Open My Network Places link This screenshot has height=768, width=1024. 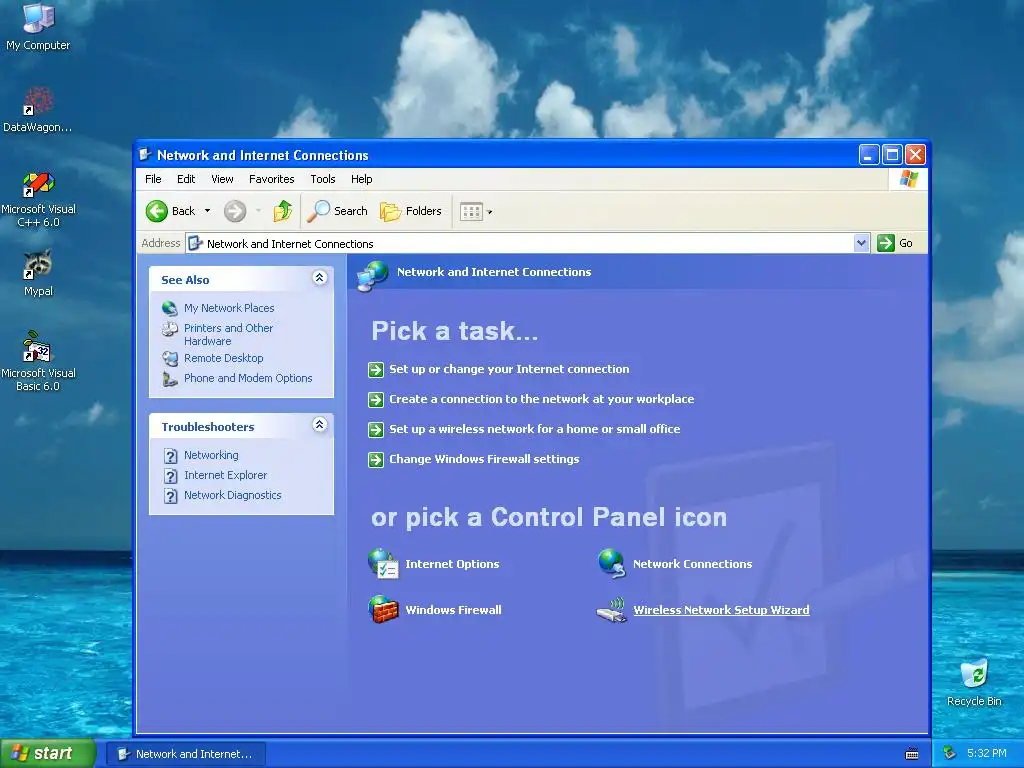click(x=229, y=308)
